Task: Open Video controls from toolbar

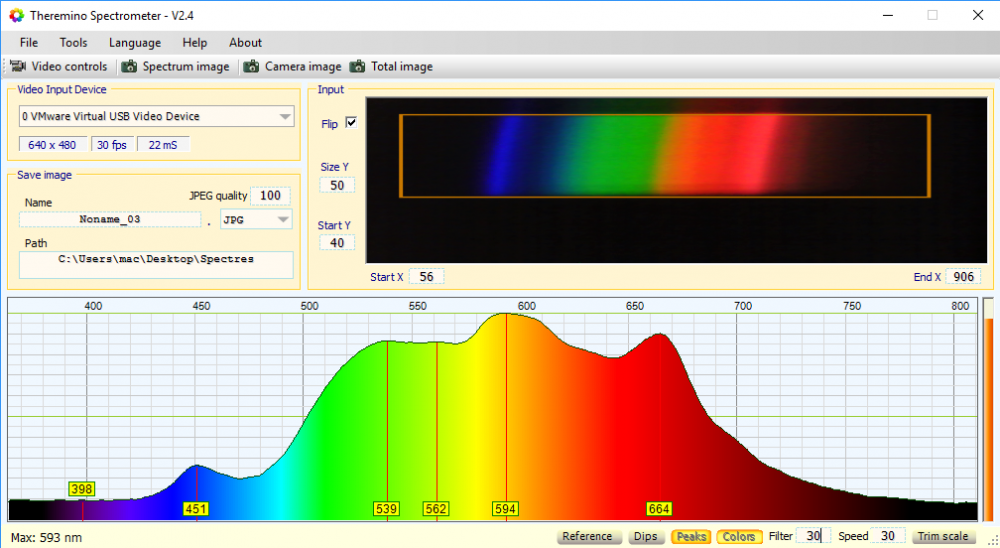Action: click(59, 66)
